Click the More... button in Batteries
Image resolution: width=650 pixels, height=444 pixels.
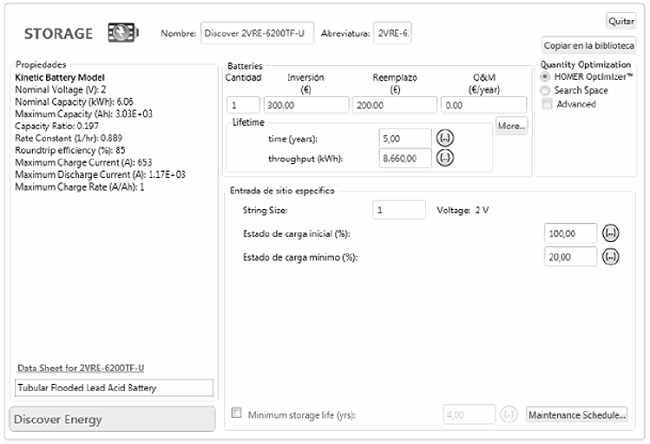(511, 126)
